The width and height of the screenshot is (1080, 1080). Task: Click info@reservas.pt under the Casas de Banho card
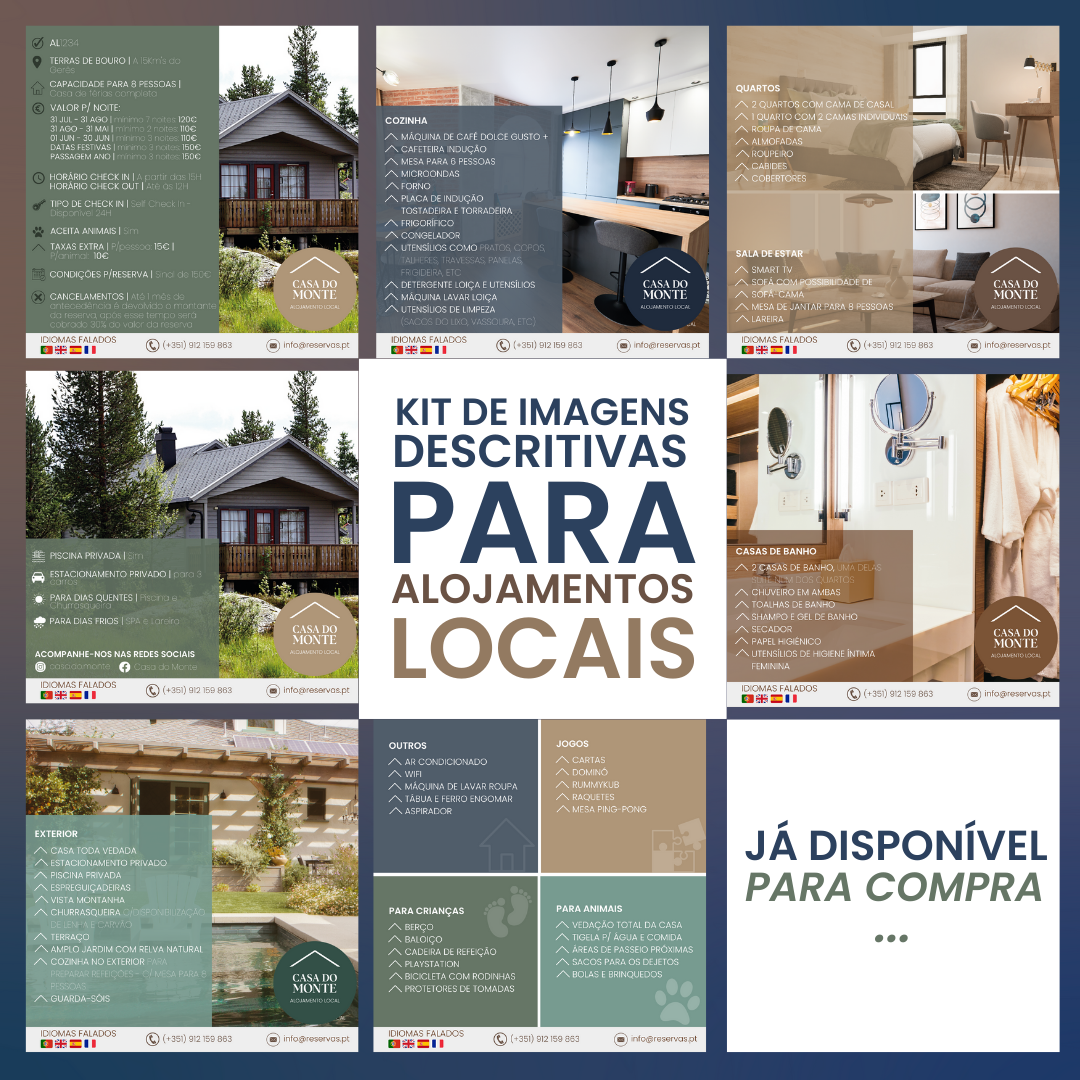pyautogui.click(x=1016, y=694)
